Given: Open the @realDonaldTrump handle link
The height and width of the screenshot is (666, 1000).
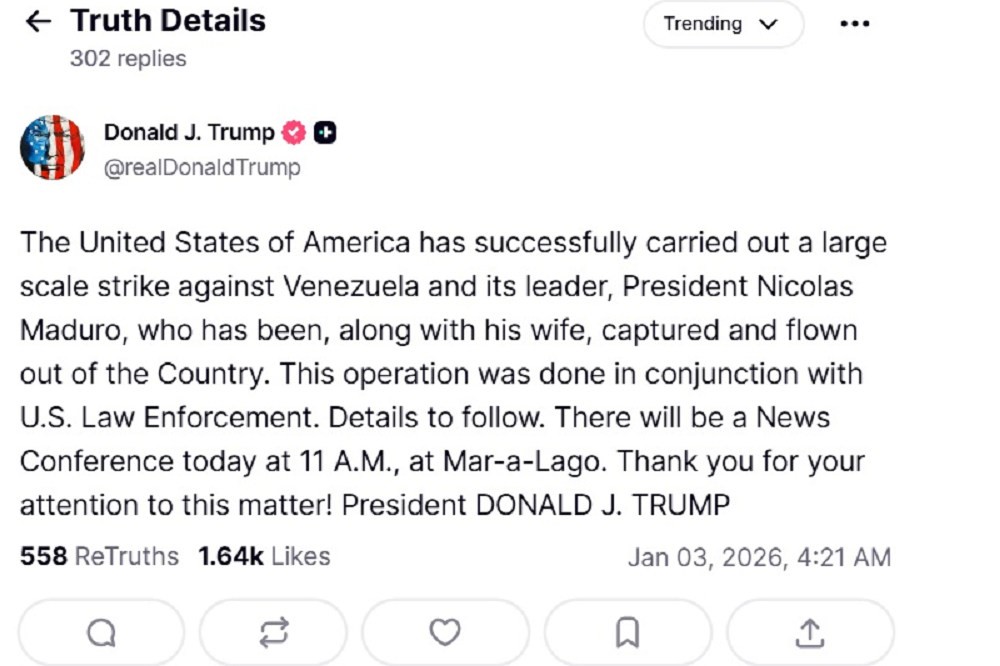Looking at the screenshot, I should point(202,167).
